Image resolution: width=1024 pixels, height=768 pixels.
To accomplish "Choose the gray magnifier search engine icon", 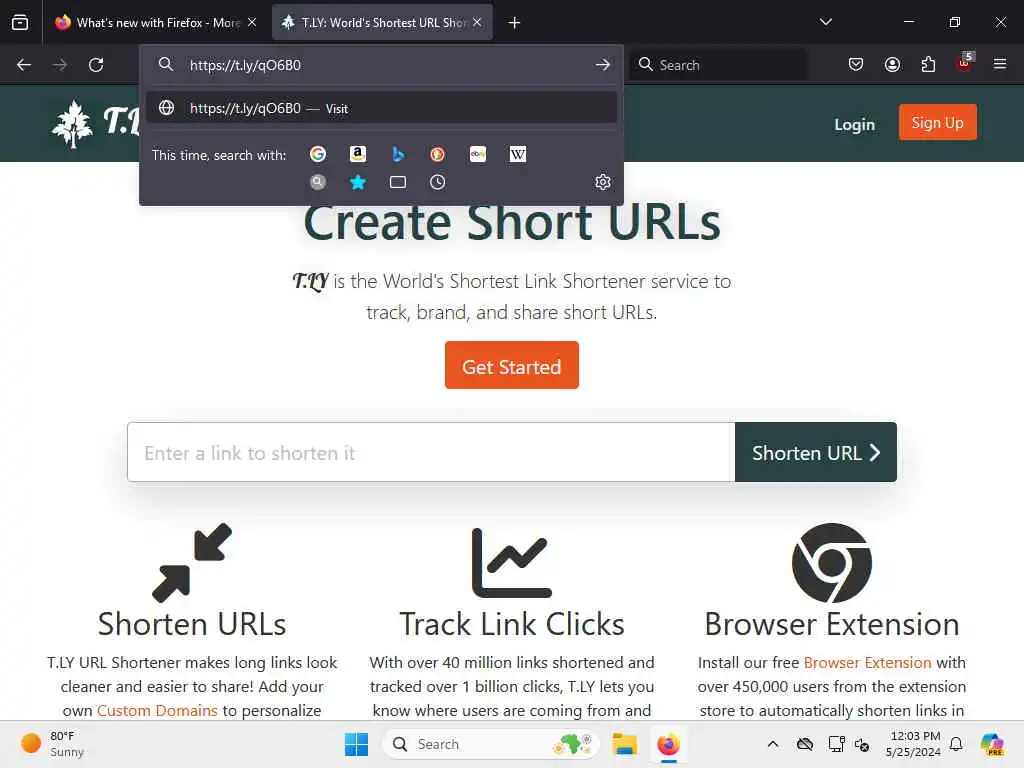I will click(x=318, y=182).
